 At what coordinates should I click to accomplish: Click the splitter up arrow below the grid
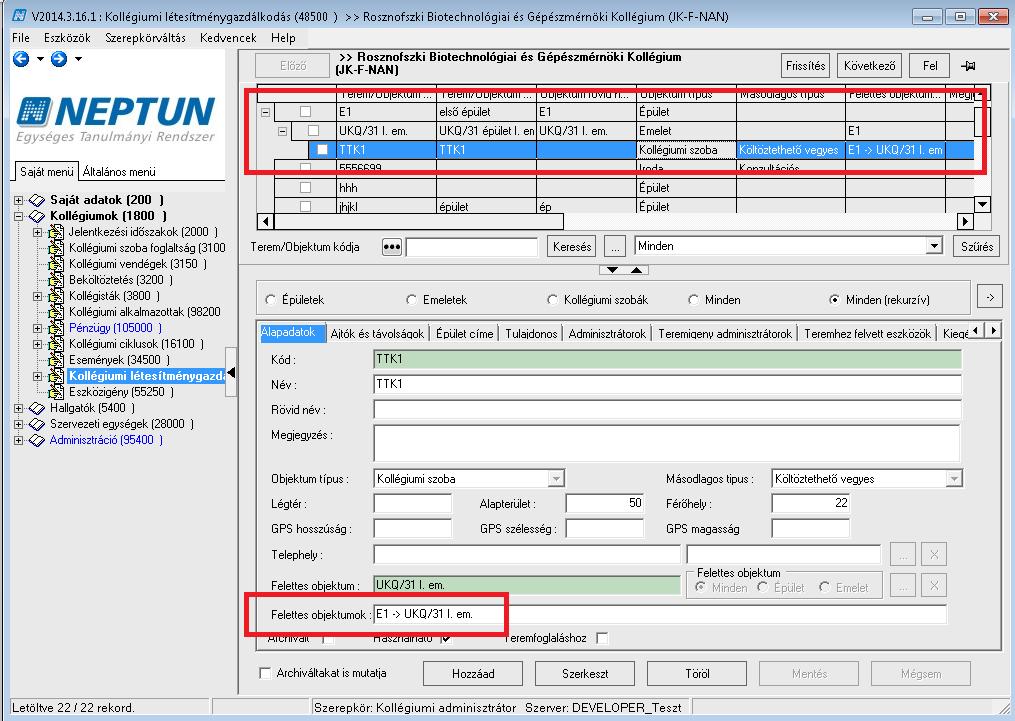pyautogui.click(x=637, y=270)
